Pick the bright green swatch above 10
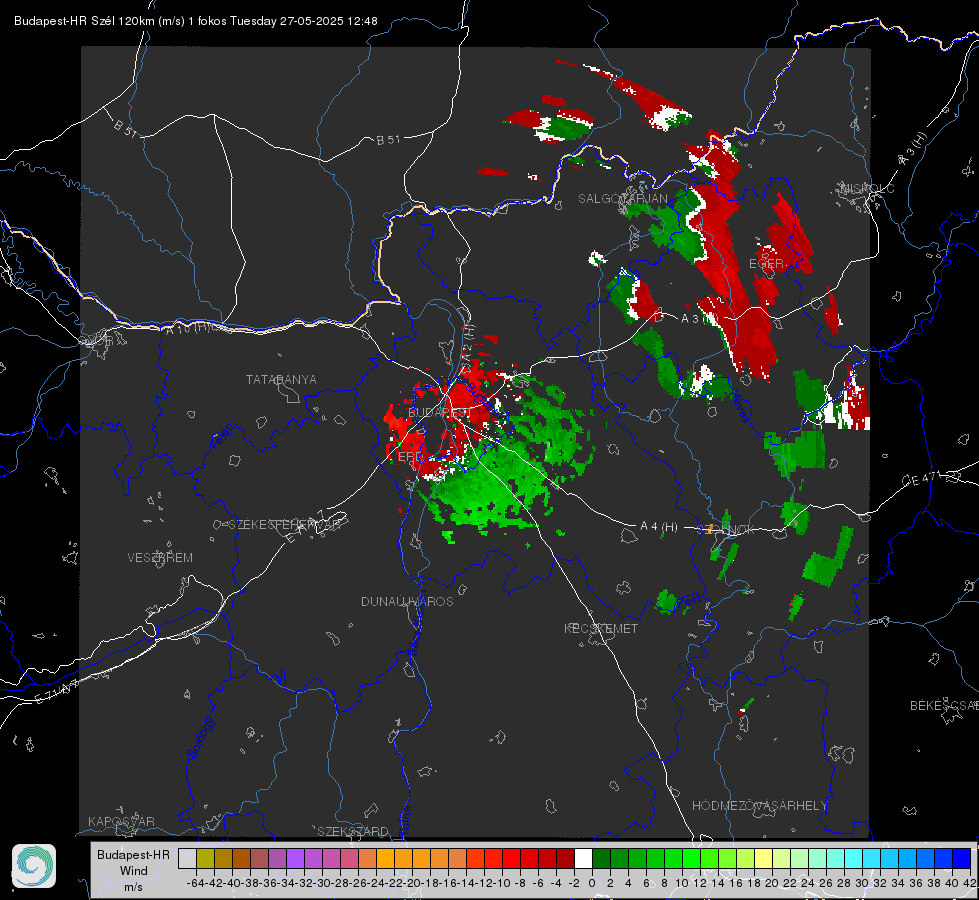This screenshot has width=979, height=900. [x=691, y=858]
